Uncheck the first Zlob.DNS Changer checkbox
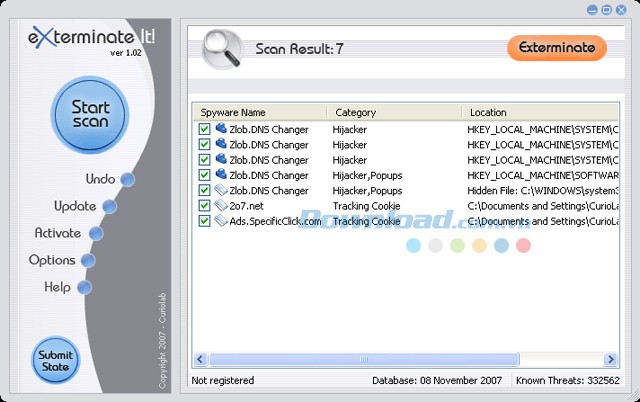 coord(205,130)
